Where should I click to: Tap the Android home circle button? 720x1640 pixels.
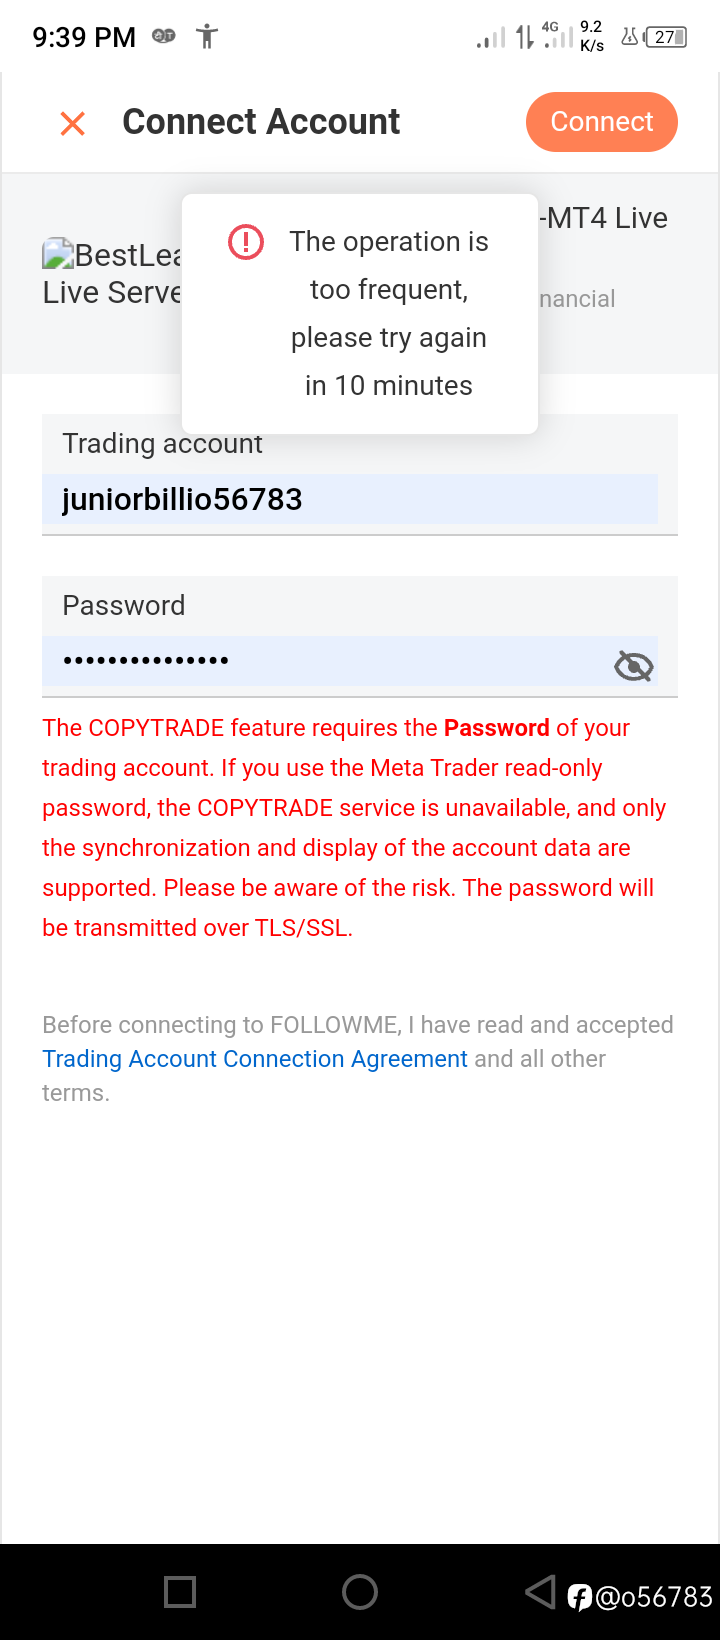[360, 1591]
